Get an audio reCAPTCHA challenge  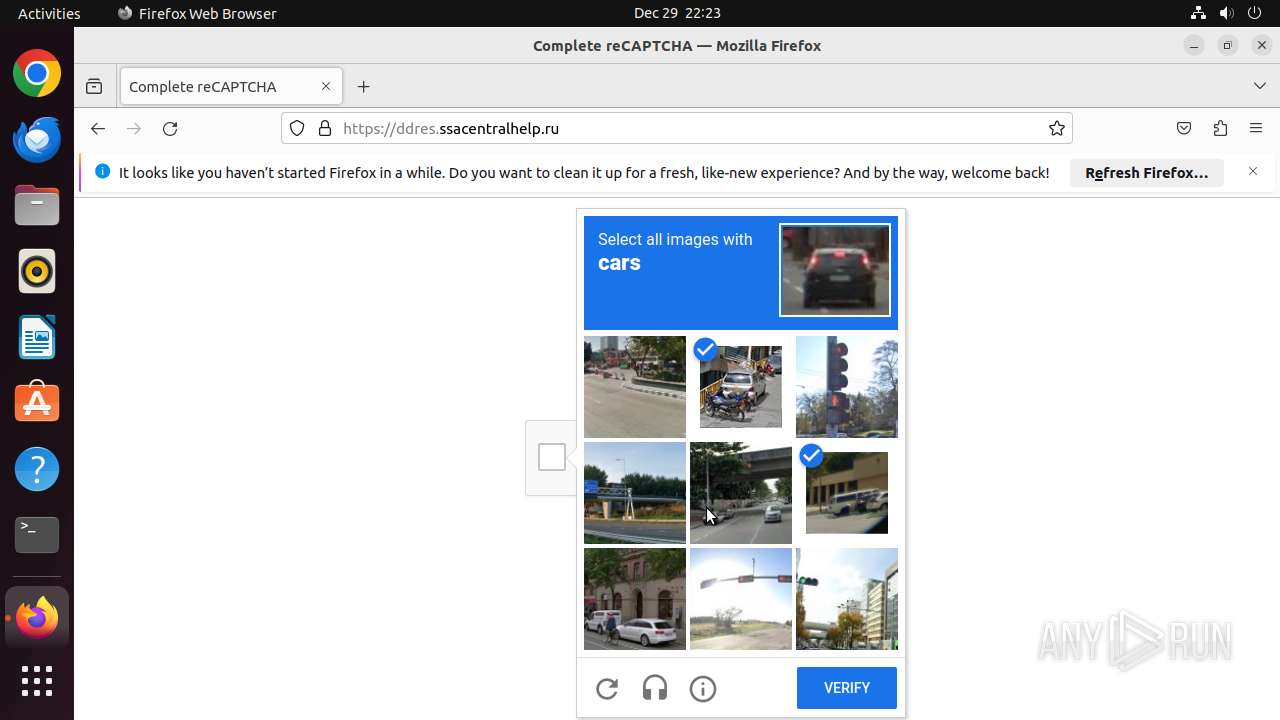click(655, 688)
